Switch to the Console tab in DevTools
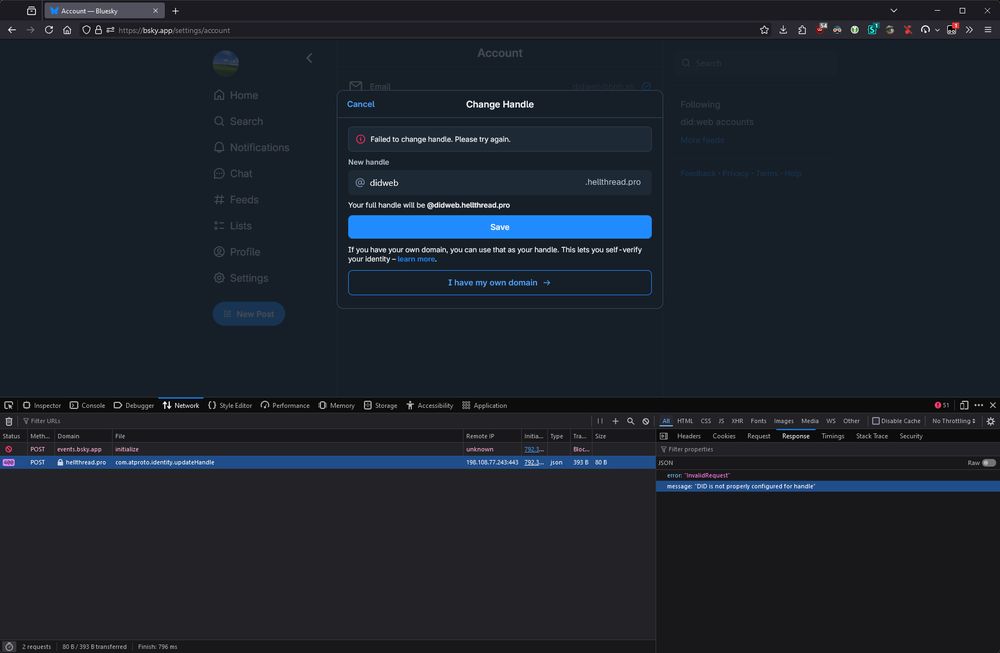The height and width of the screenshot is (653, 1000). [x=88, y=405]
